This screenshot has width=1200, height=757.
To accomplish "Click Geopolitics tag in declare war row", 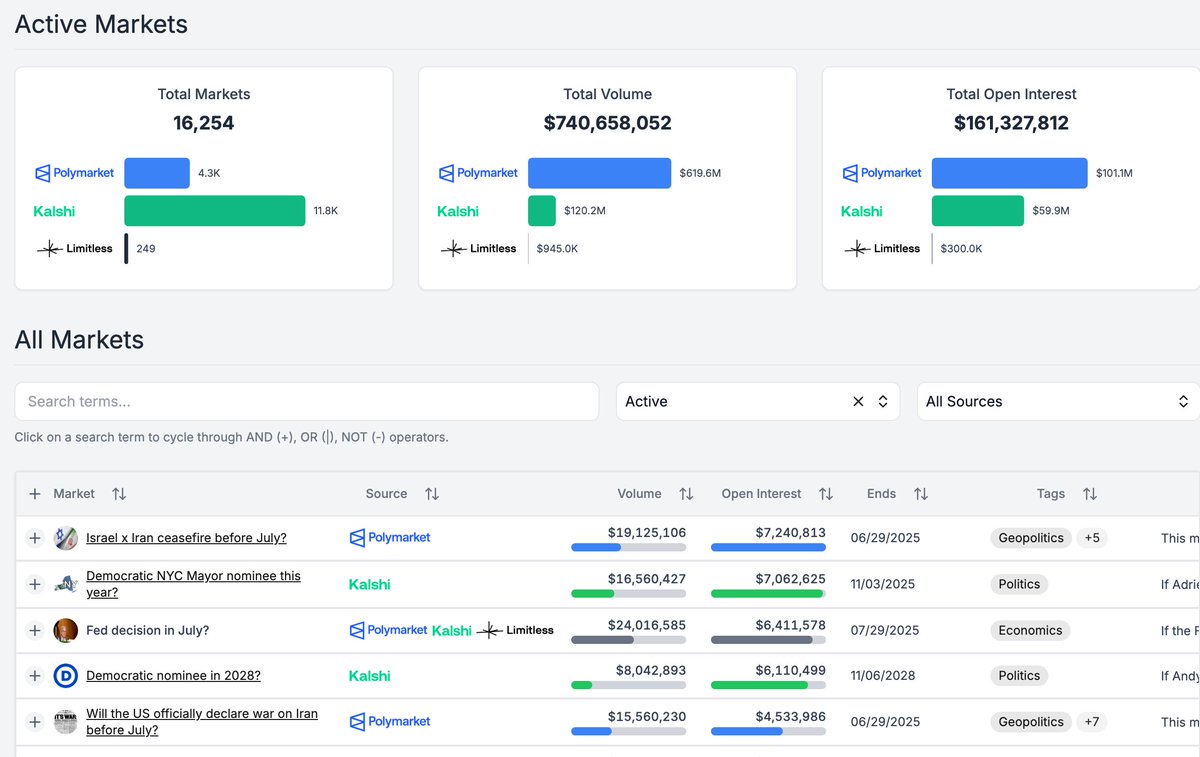I will (1031, 722).
